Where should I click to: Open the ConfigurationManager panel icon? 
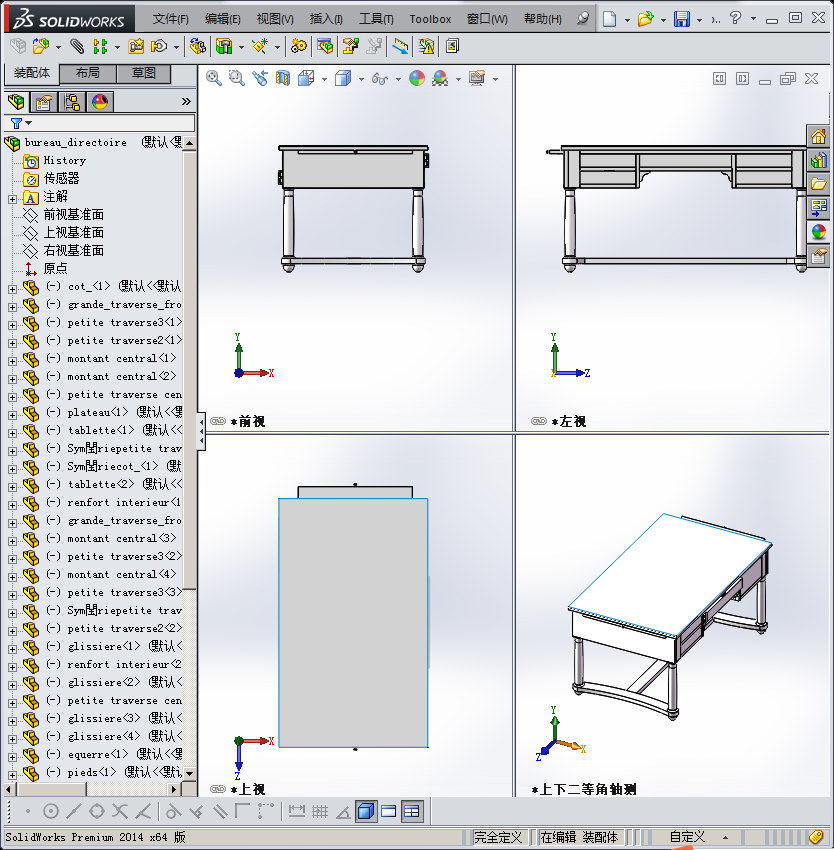(72, 101)
